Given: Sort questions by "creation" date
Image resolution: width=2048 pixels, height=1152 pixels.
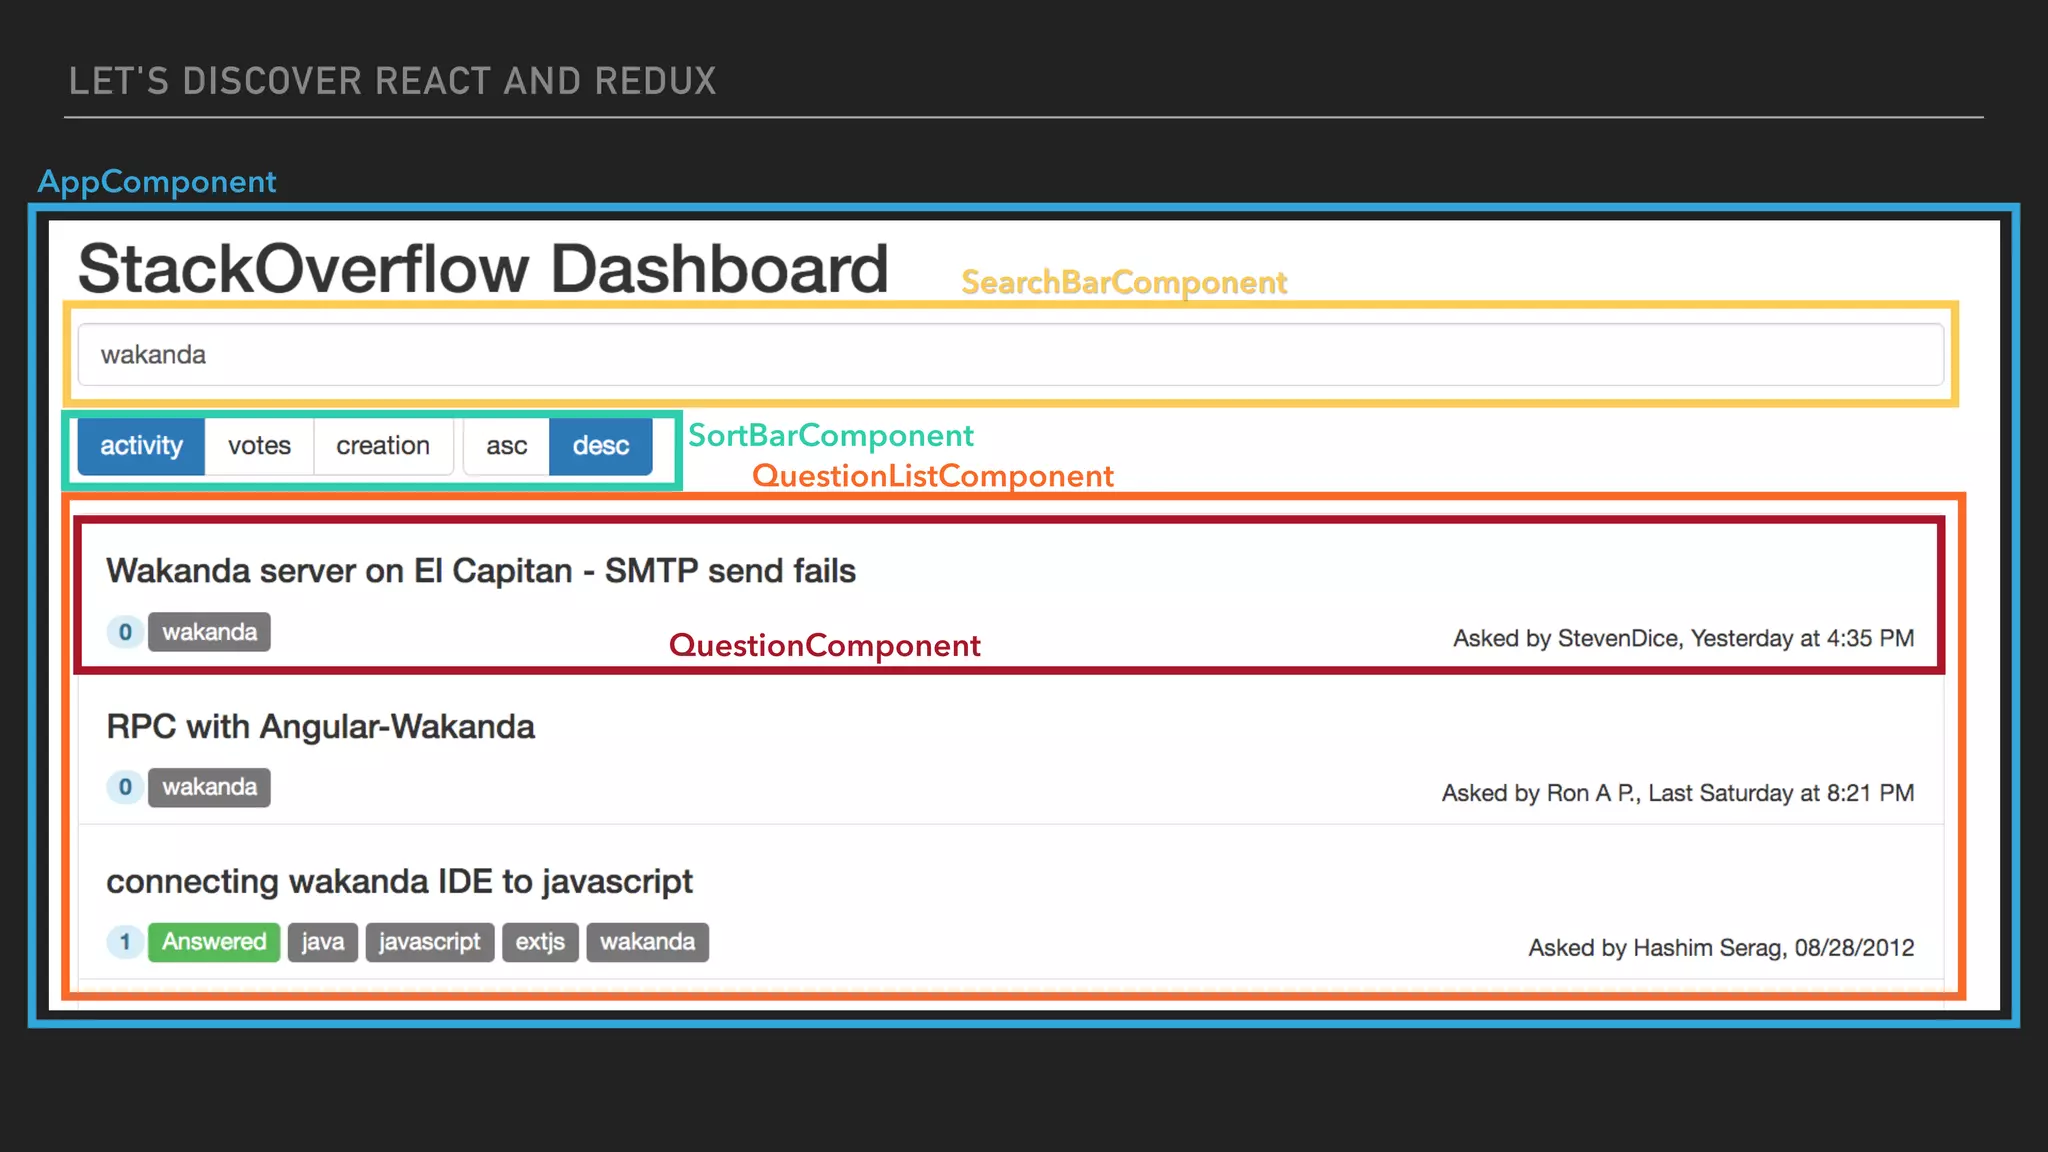Looking at the screenshot, I should 383,446.
